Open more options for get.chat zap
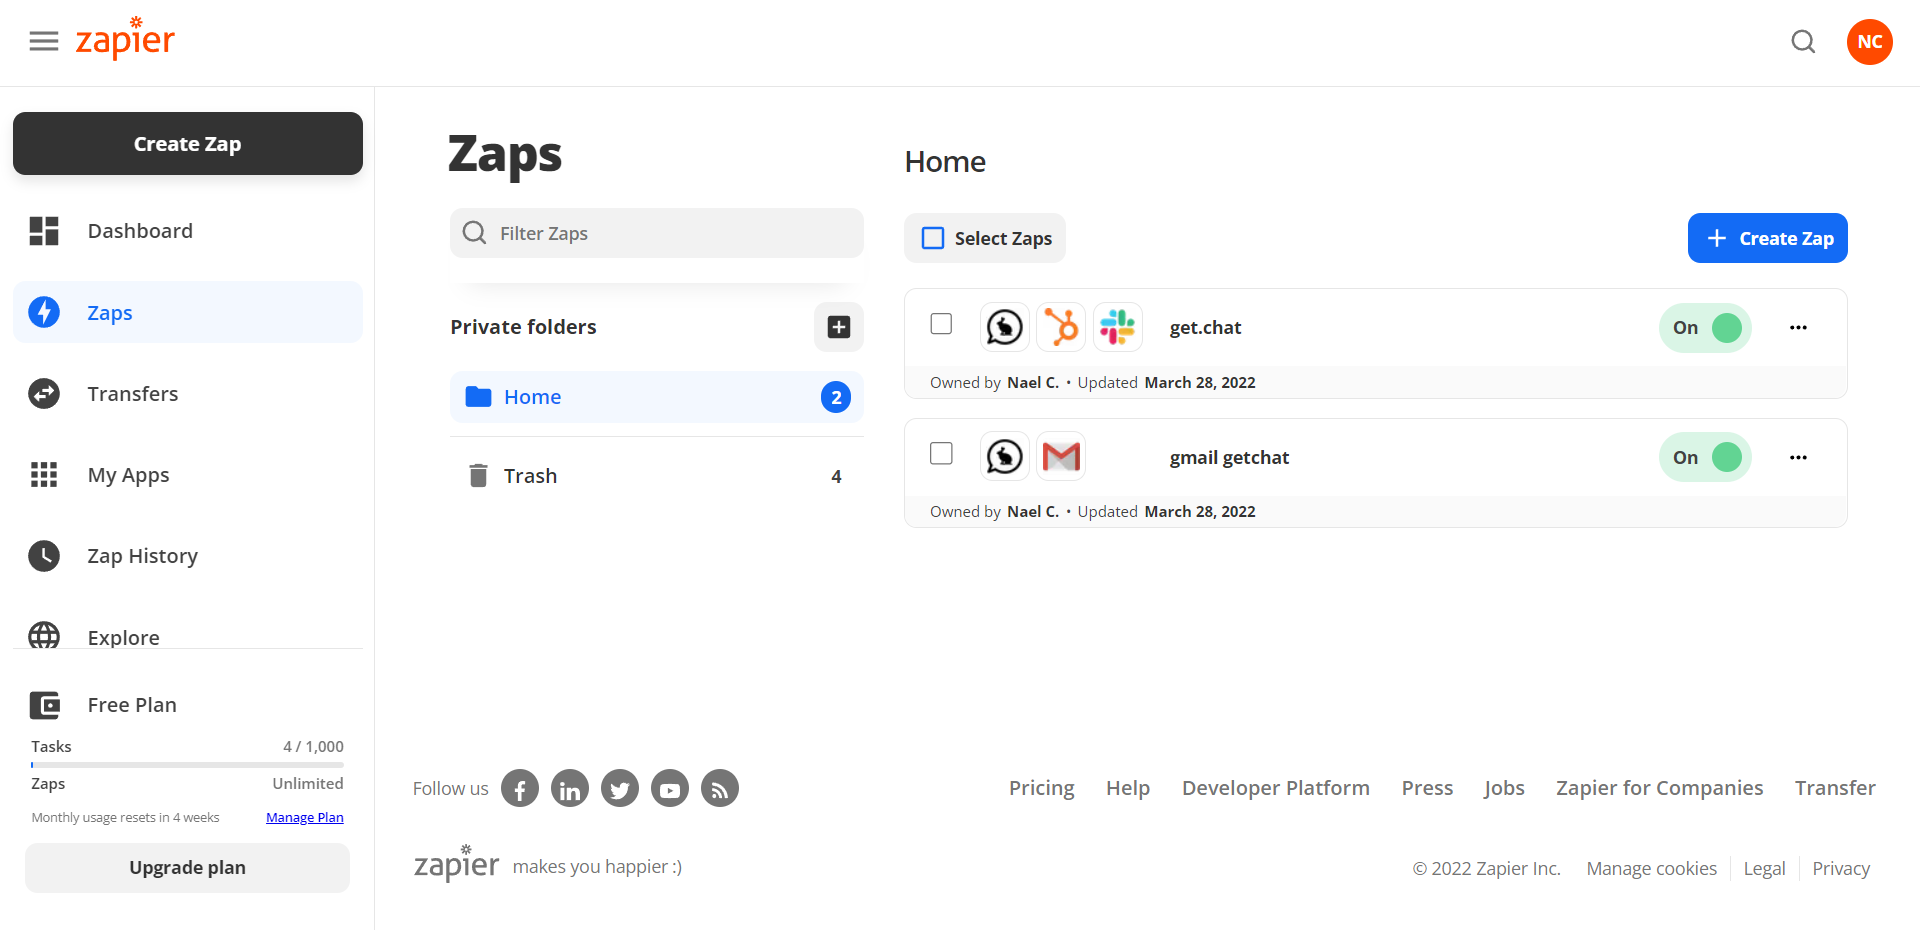Image resolution: width=1920 pixels, height=930 pixels. point(1798,328)
